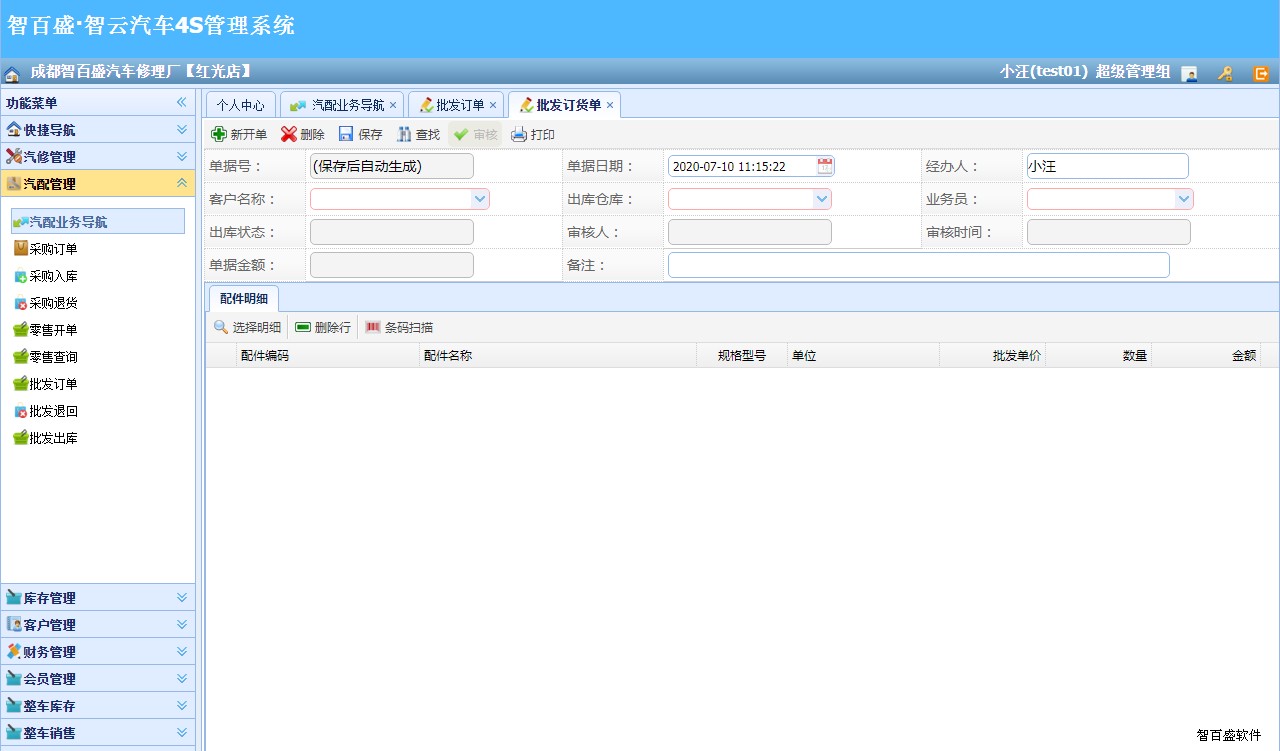Open the 业务员 dropdown arrow

point(1184,199)
